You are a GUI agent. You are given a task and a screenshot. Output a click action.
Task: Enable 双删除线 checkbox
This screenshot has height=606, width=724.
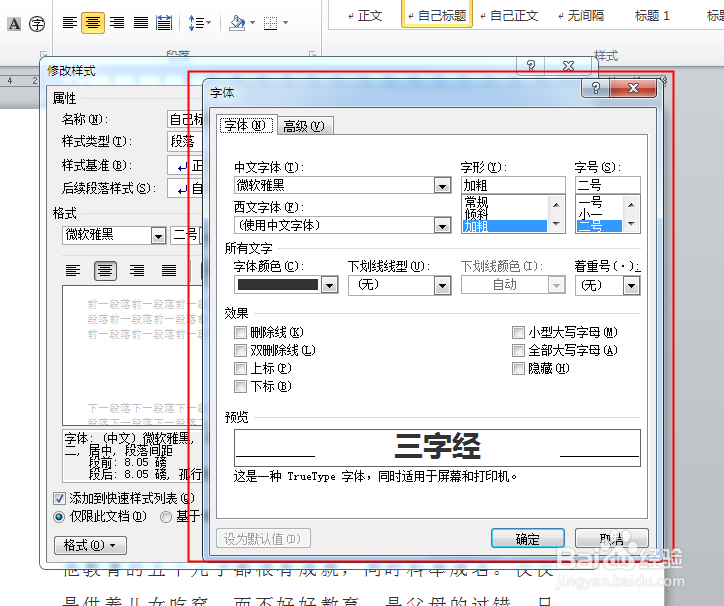(240, 350)
